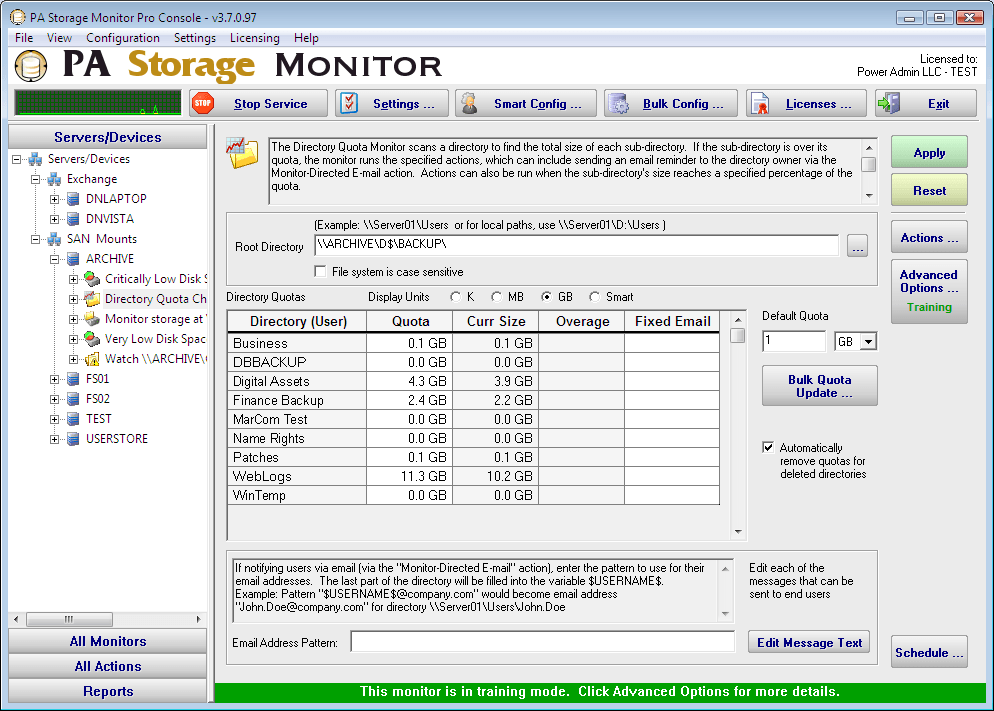994x711 pixels.
Task: Click the Exchange group icon
Action: coord(55,179)
